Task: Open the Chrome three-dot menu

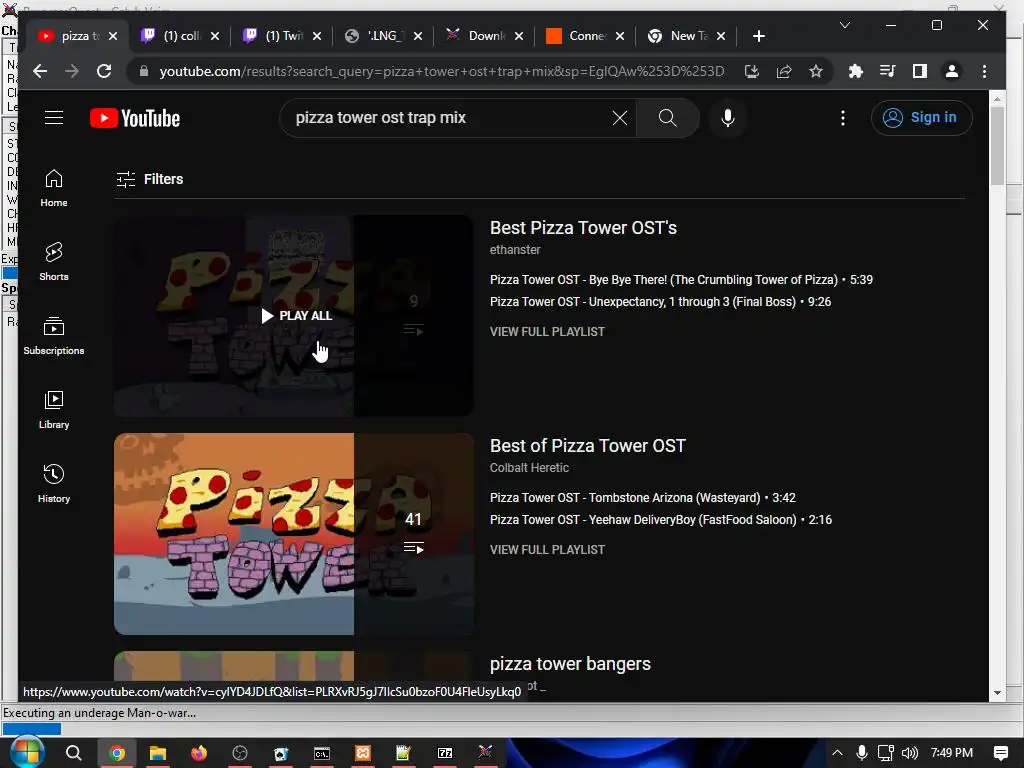Action: pyautogui.click(x=984, y=71)
